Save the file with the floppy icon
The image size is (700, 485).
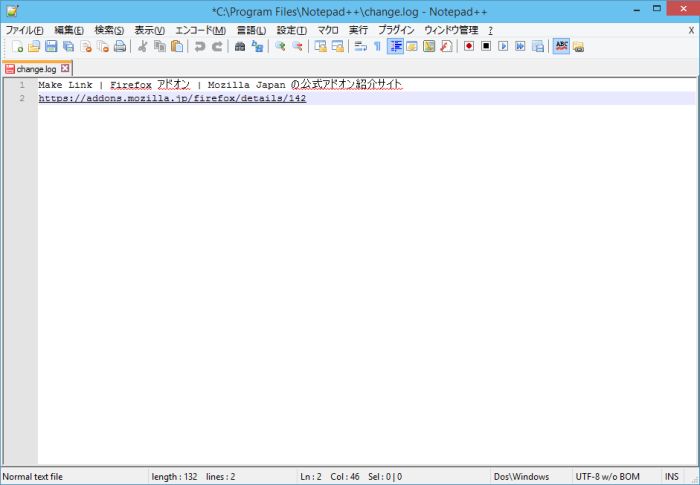pos(51,46)
